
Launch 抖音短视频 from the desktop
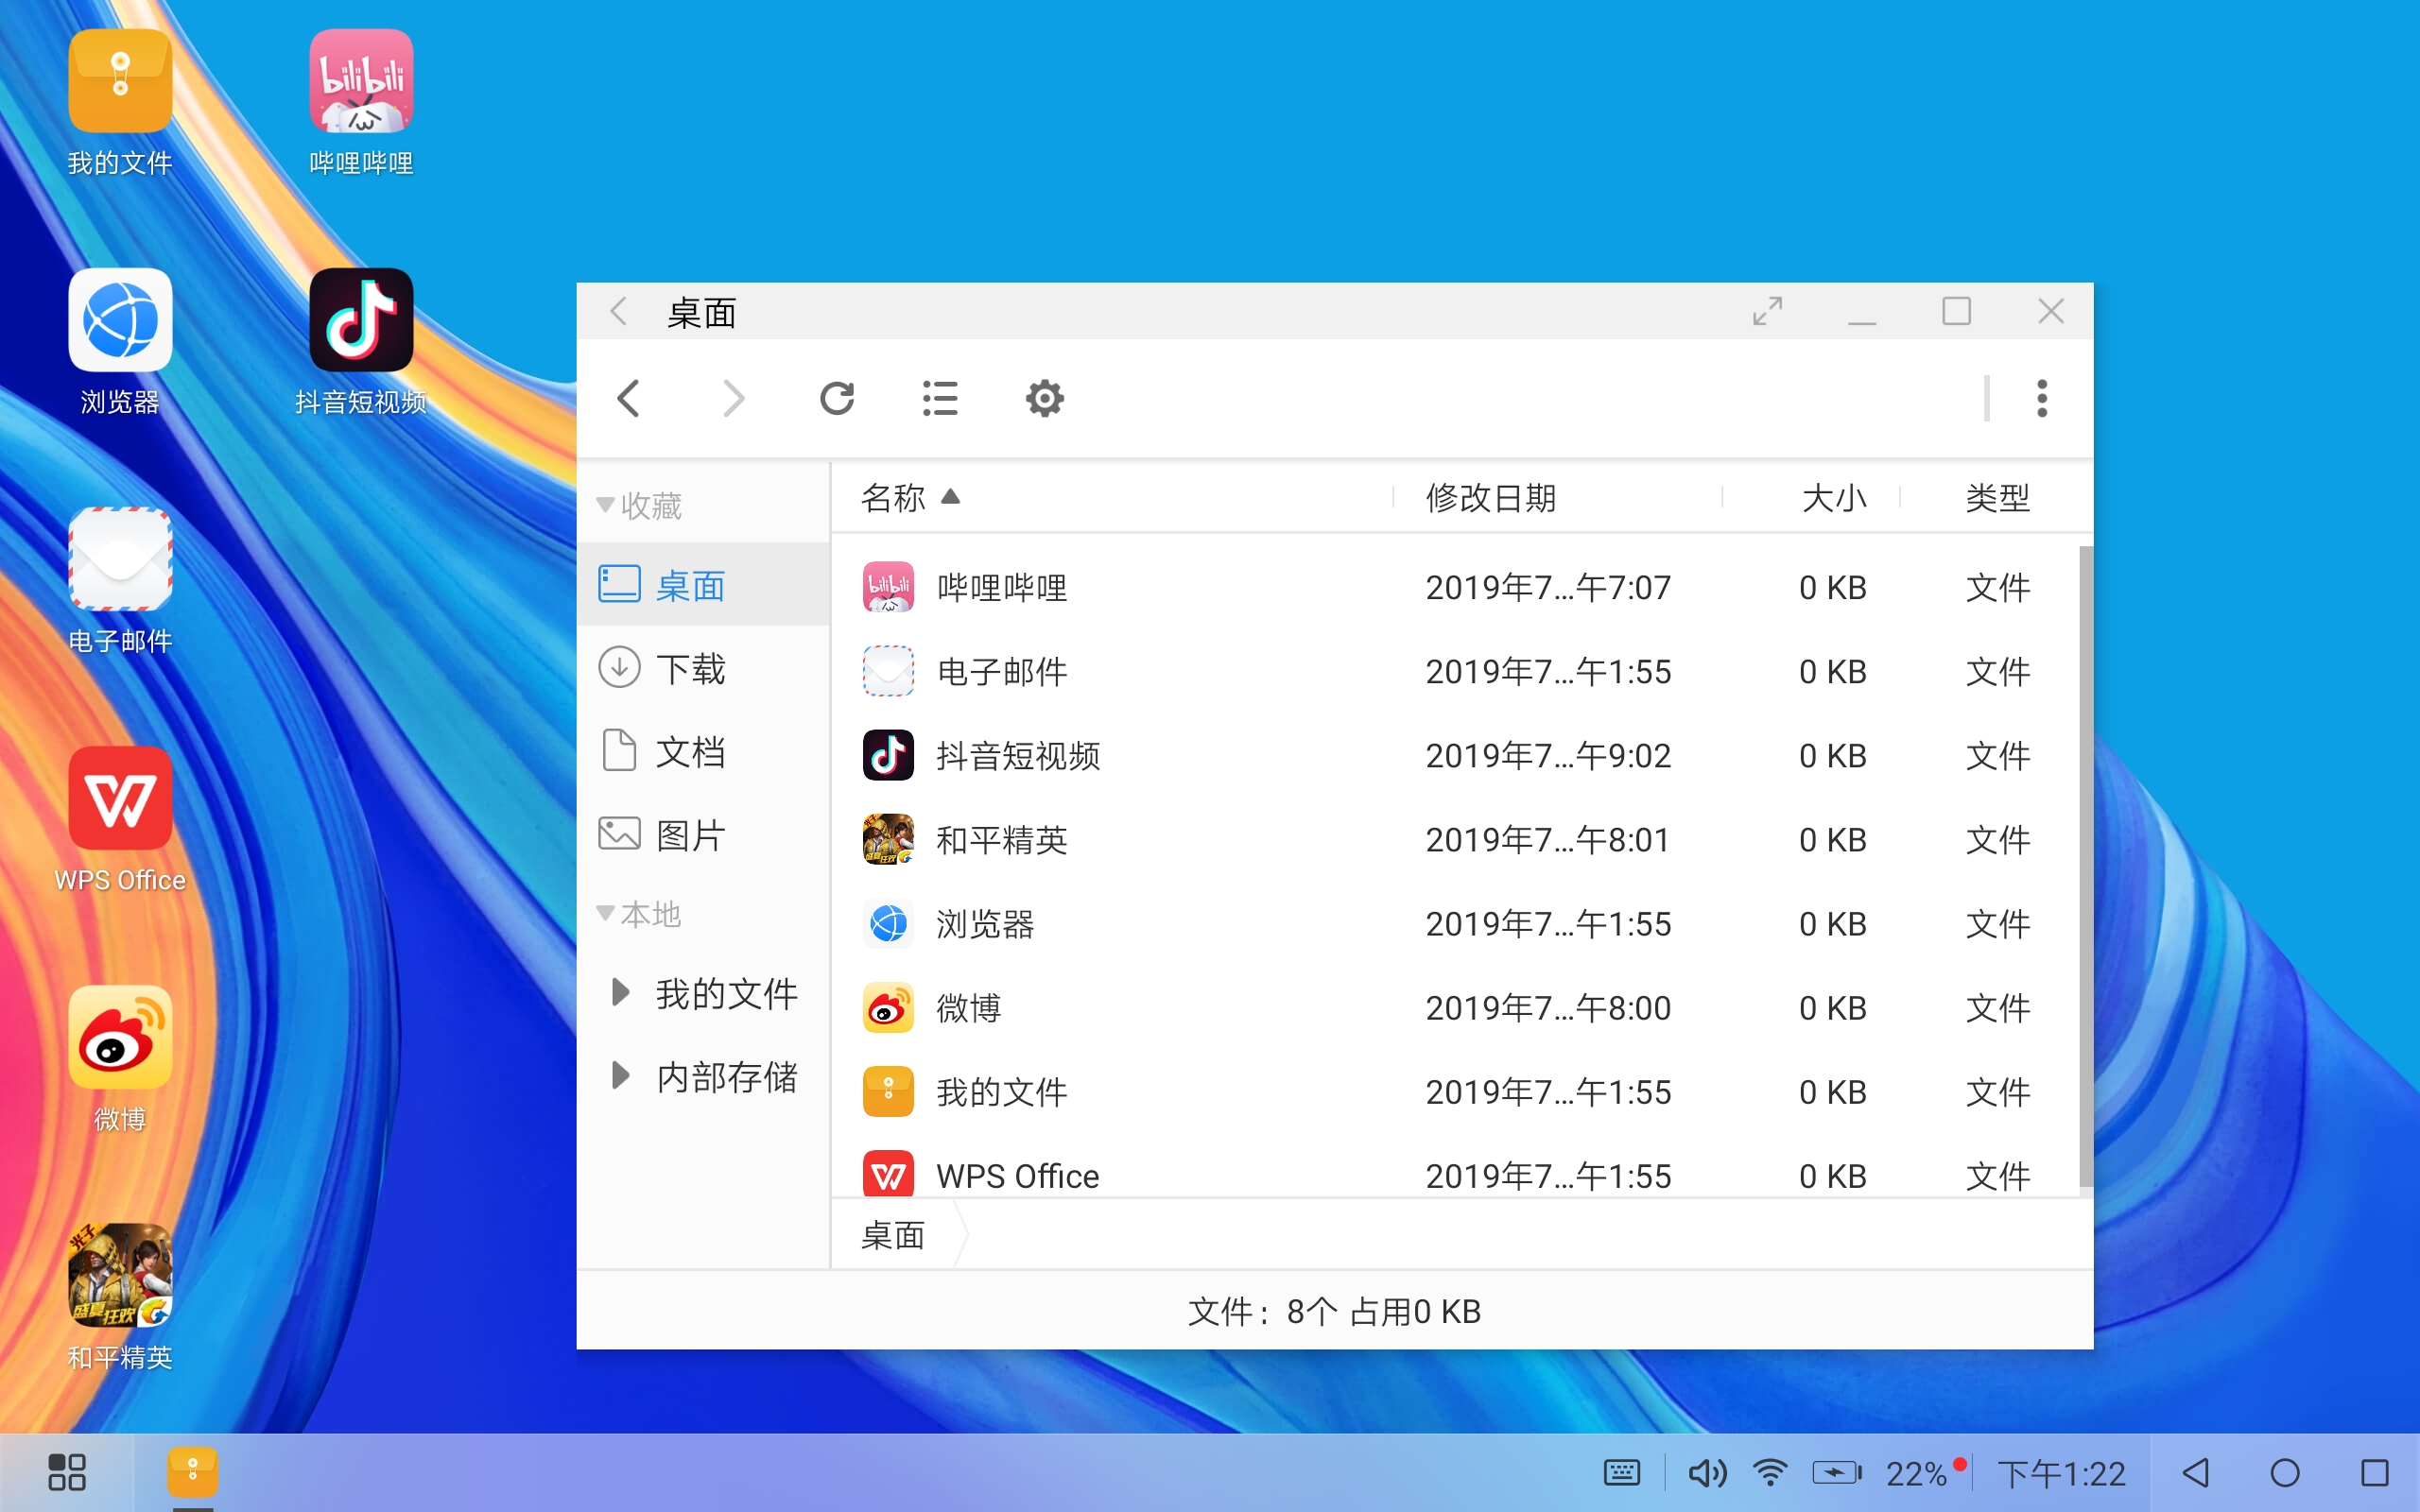[x=361, y=320]
